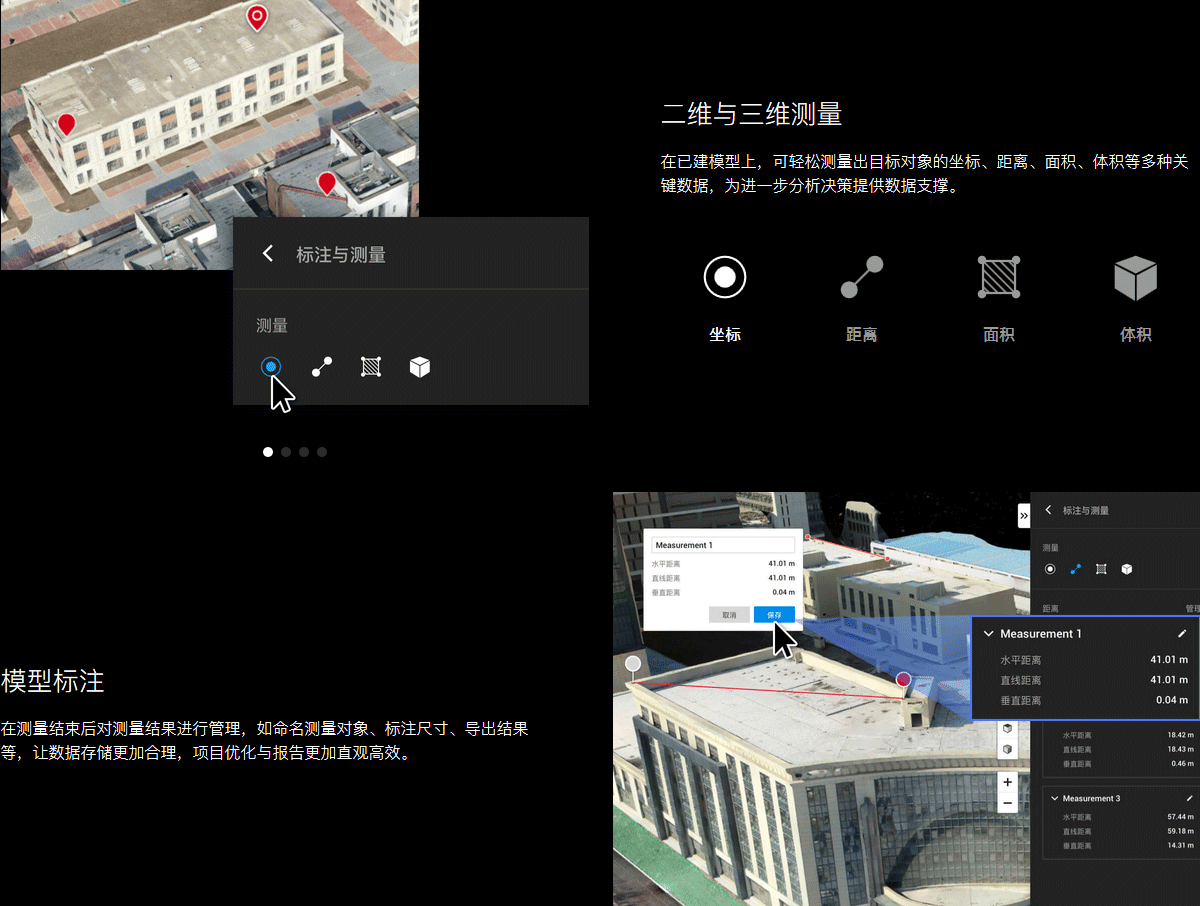The image size is (1200, 906).
Task: Select the area tool in left 测量 panel
Action: 371,367
